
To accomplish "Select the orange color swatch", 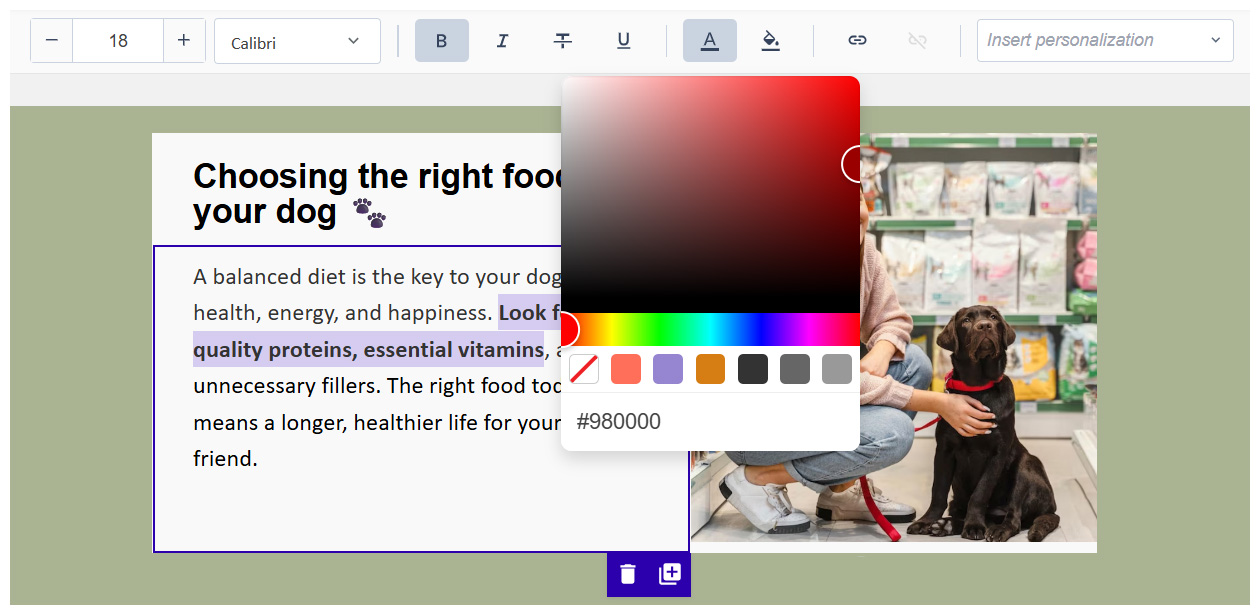I will [x=710, y=369].
